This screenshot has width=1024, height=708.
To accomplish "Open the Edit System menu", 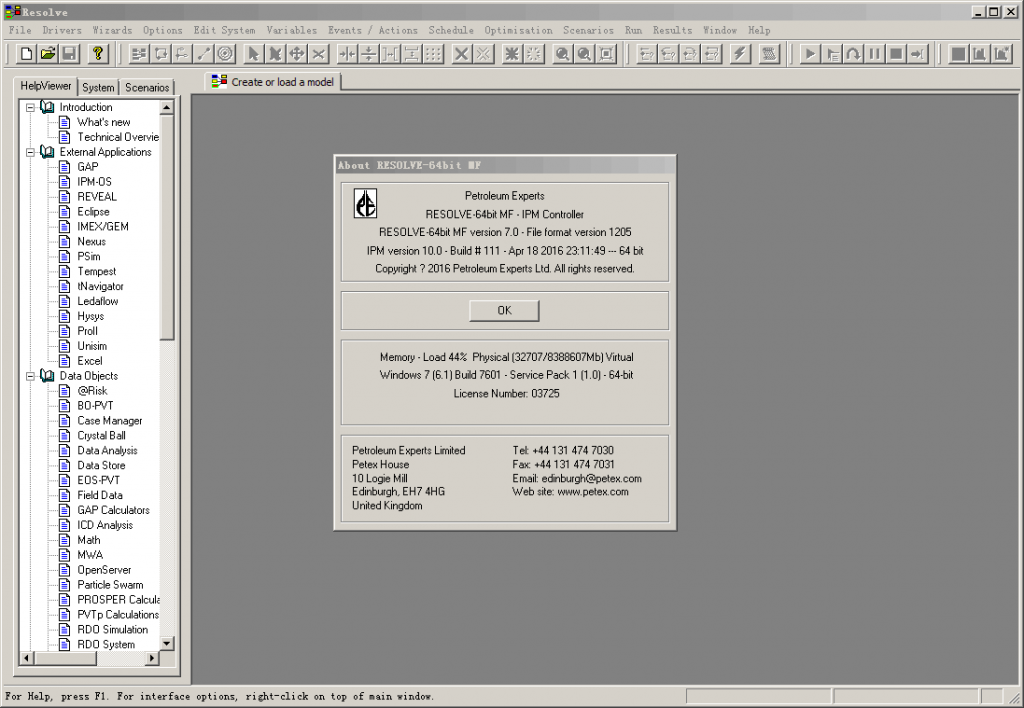I will click(x=224, y=30).
